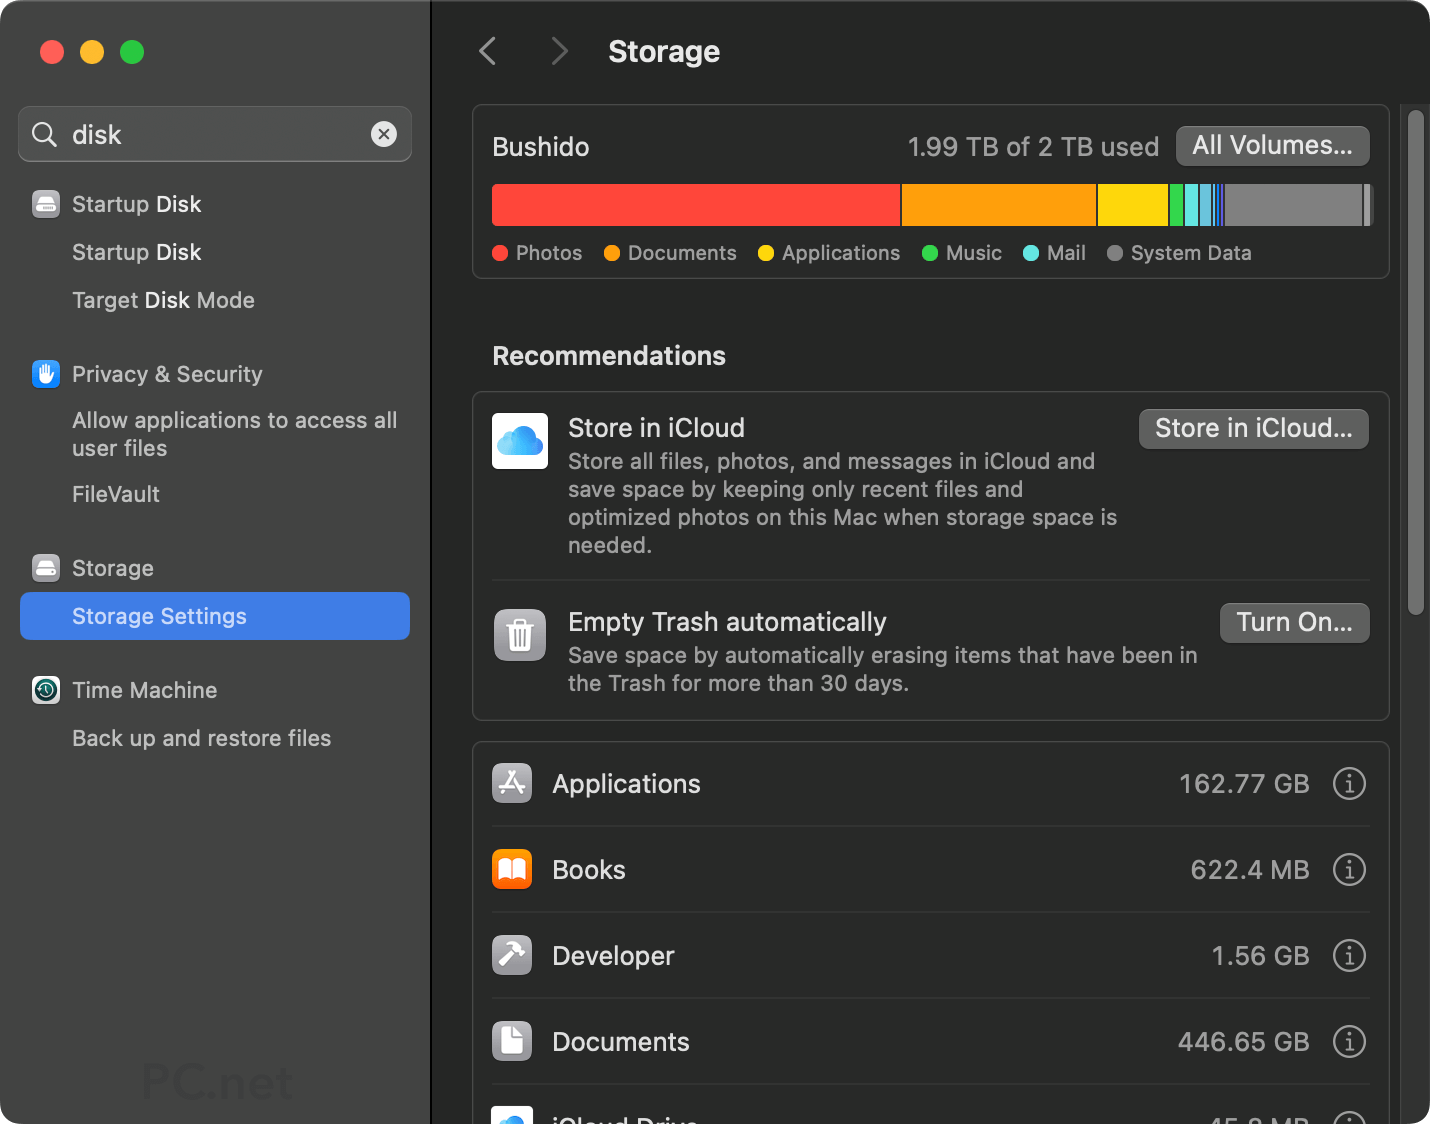The height and width of the screenshot is (1124, 1430).
Task: Open info for Documents storage row
Action: coord(1349,1041)
